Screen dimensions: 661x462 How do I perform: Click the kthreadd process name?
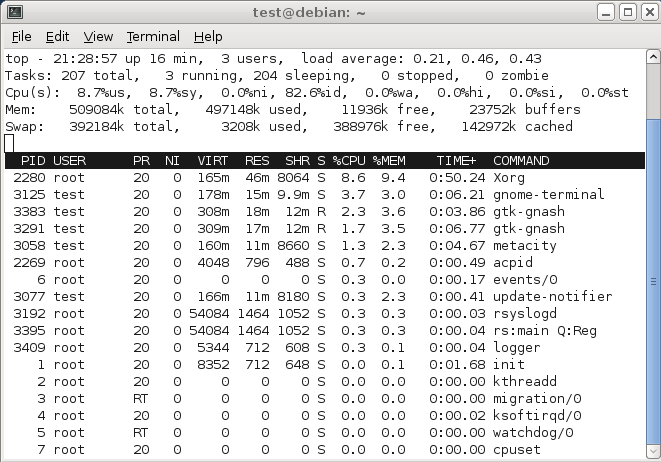525,381
